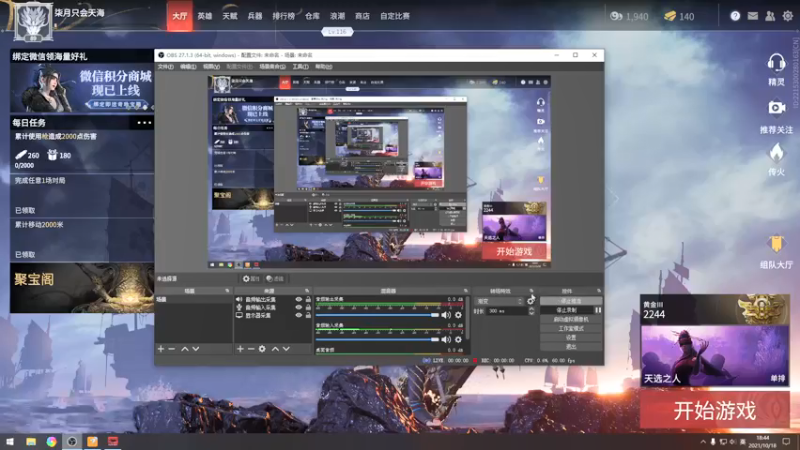This screenshot has height=450, width=800.
Task: Open game settings gear in the top bar
Action: click(x=788, y=16)
